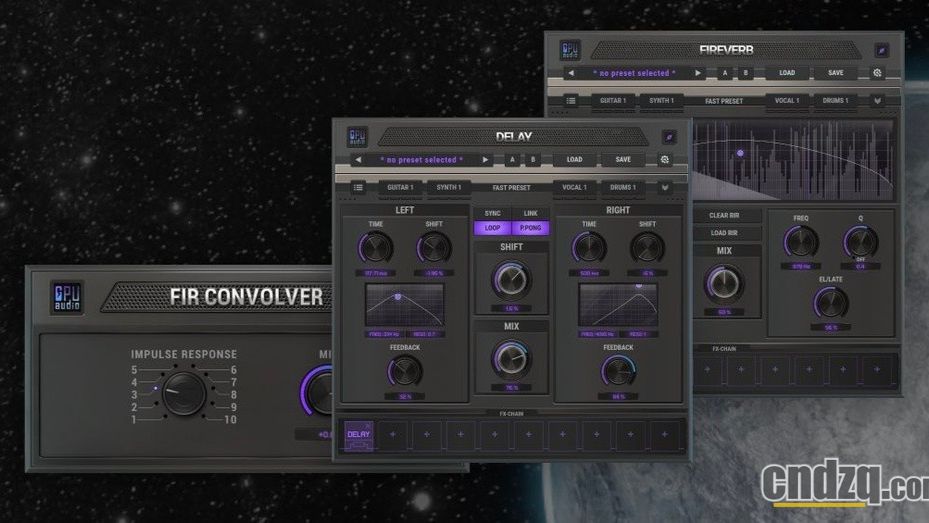Click the Left TIME knob in Delay
The width and height of the screenshot is (929, 523).
376,248
